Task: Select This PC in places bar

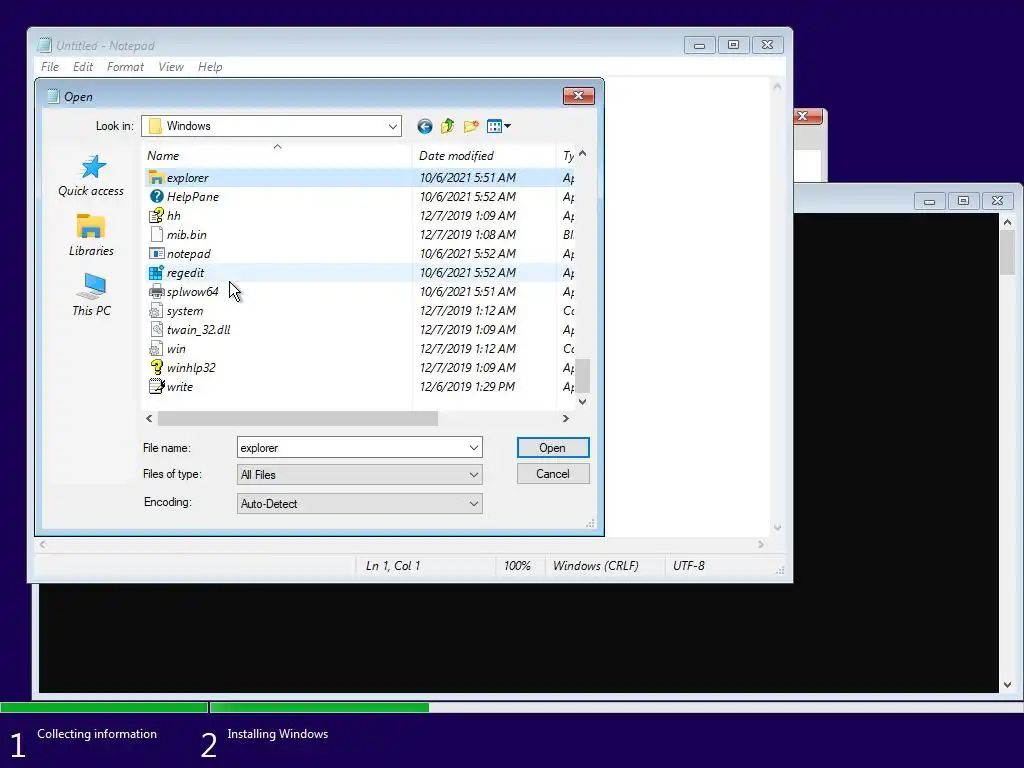Action: (x=91, y=295)
